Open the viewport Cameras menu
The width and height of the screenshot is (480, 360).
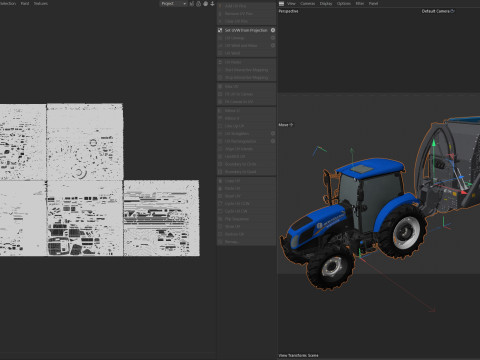[x=307, y=3]
